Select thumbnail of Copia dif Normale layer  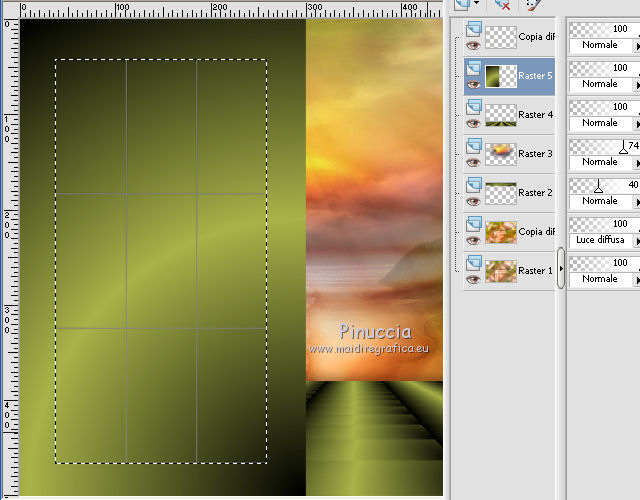(x=501, y=37)
